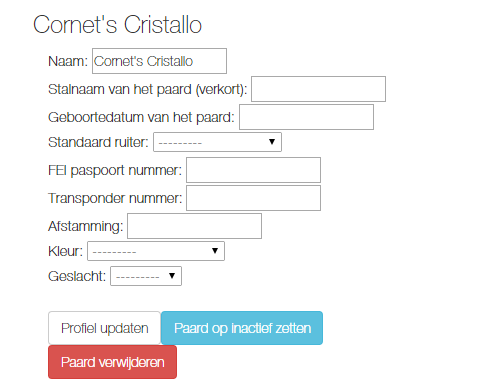Screen dimensions: 500x387
Task: Expand the Geslacht dropdown
Action: tap(146, 276)
